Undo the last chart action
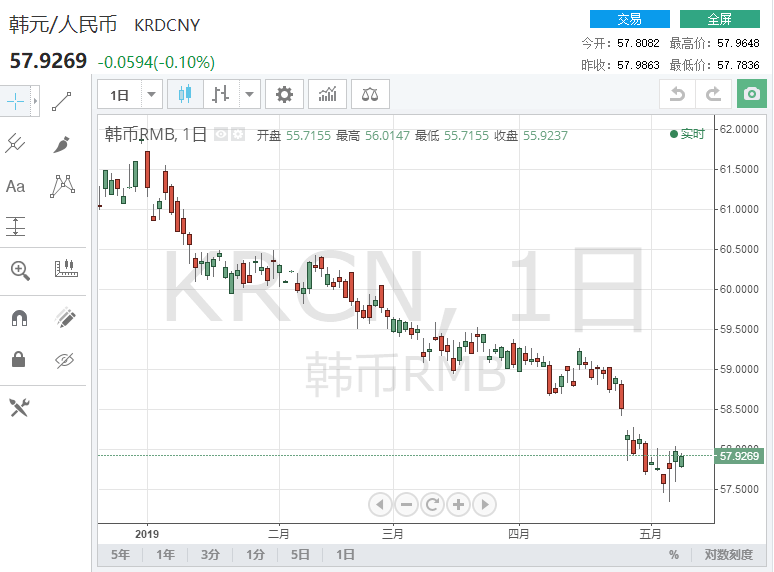This screenshot has height=572, width=774. click(677, 94)
